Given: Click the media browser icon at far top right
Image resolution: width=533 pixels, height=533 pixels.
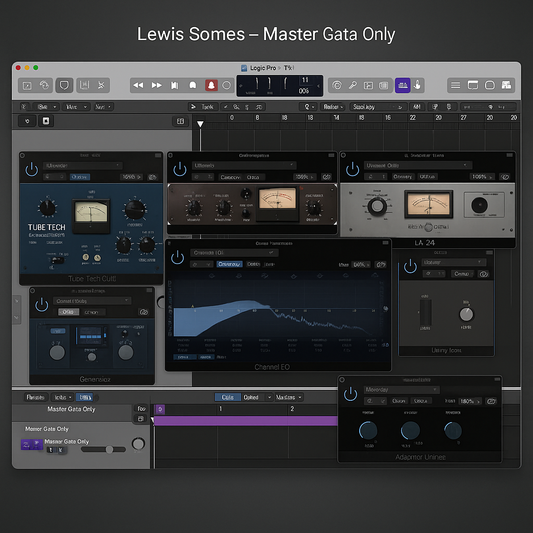Looking at the screenshot, I should 506,85.
